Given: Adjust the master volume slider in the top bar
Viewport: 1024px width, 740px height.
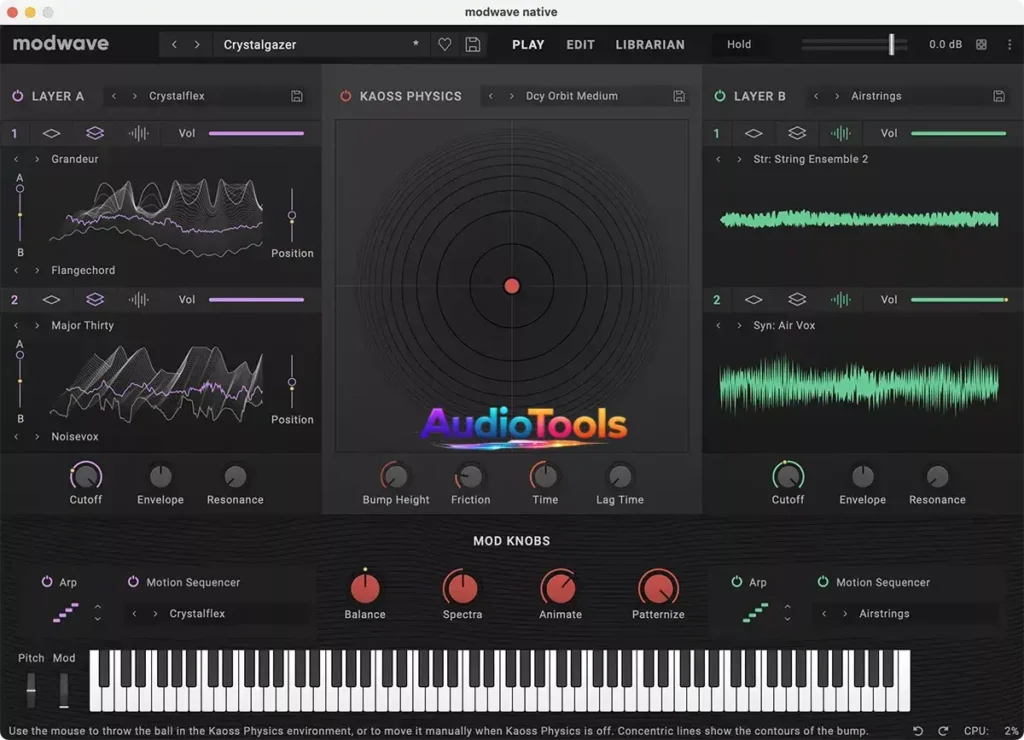Looking at the screenshot, I should tap(890, 44).
